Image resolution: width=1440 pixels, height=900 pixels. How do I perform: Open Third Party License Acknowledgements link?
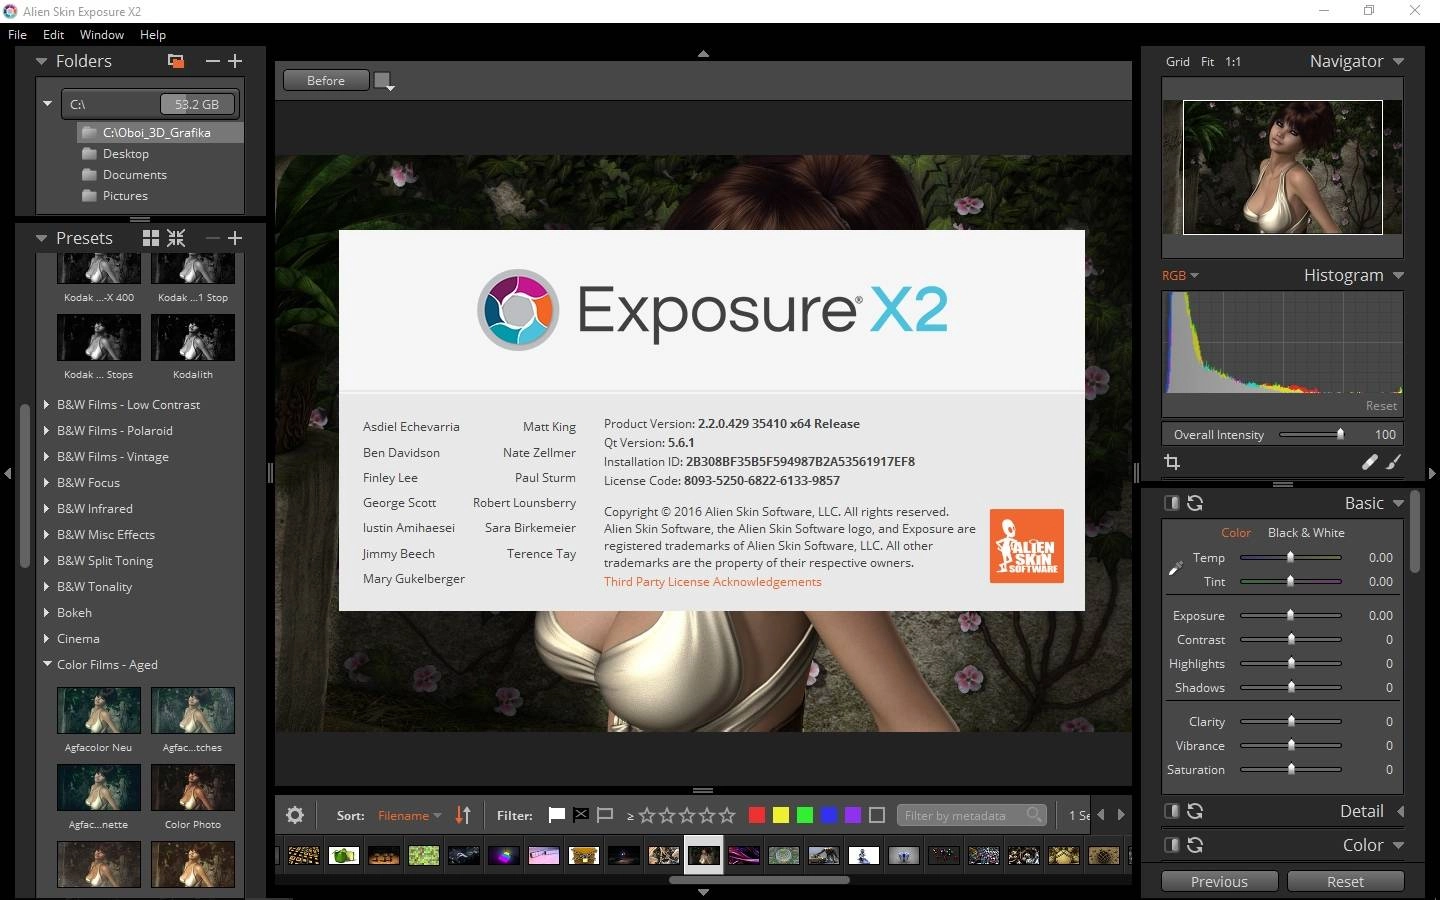click(713, 582)
